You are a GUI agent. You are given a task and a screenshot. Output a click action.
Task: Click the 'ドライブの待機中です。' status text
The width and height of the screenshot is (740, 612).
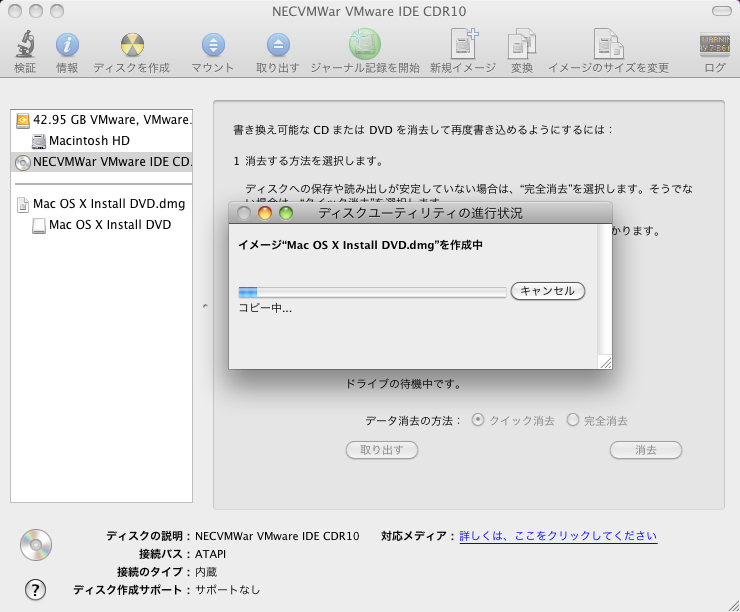[403, 384]
